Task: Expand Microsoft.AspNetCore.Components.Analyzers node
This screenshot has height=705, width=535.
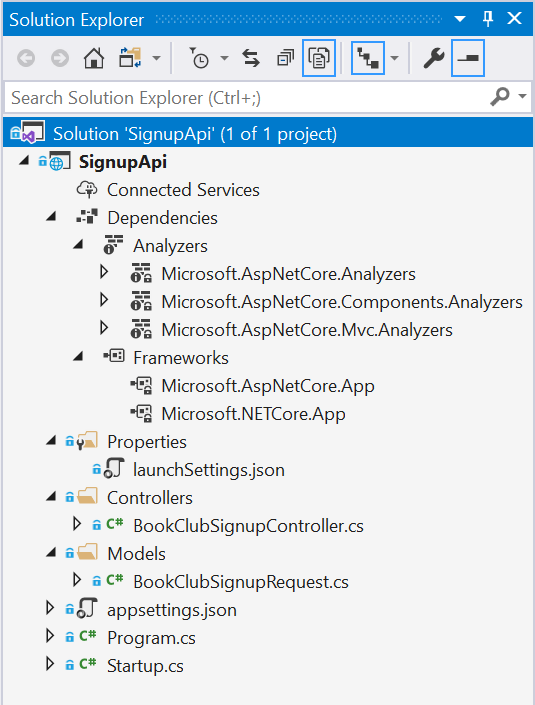Action: point(104,300)
